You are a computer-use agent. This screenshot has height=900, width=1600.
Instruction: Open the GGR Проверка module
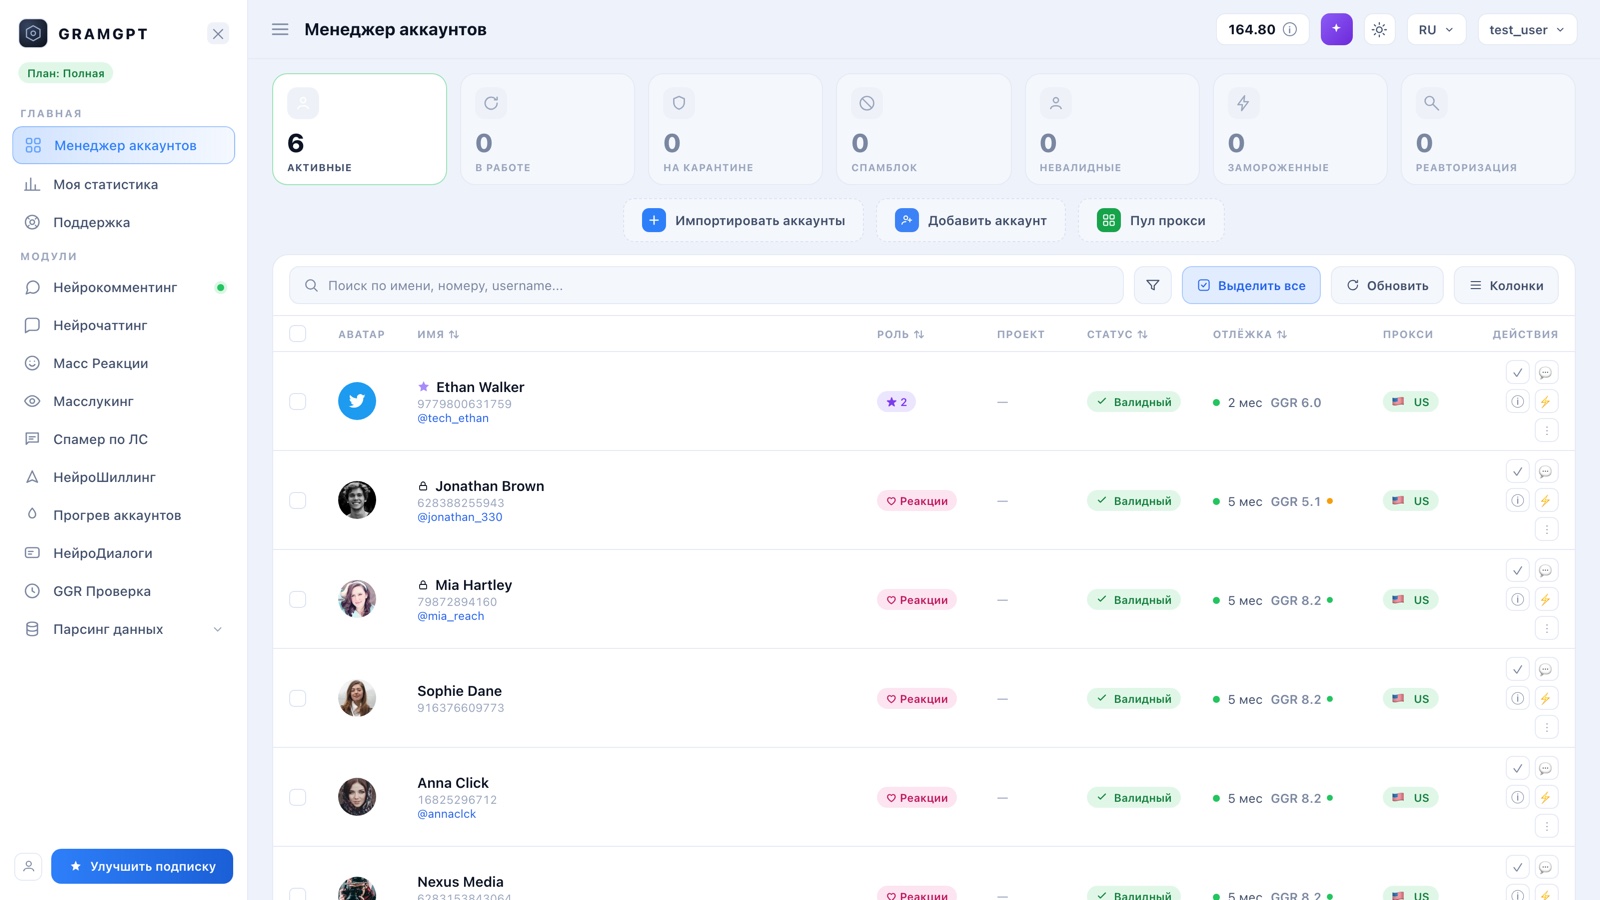pos(124,591)
